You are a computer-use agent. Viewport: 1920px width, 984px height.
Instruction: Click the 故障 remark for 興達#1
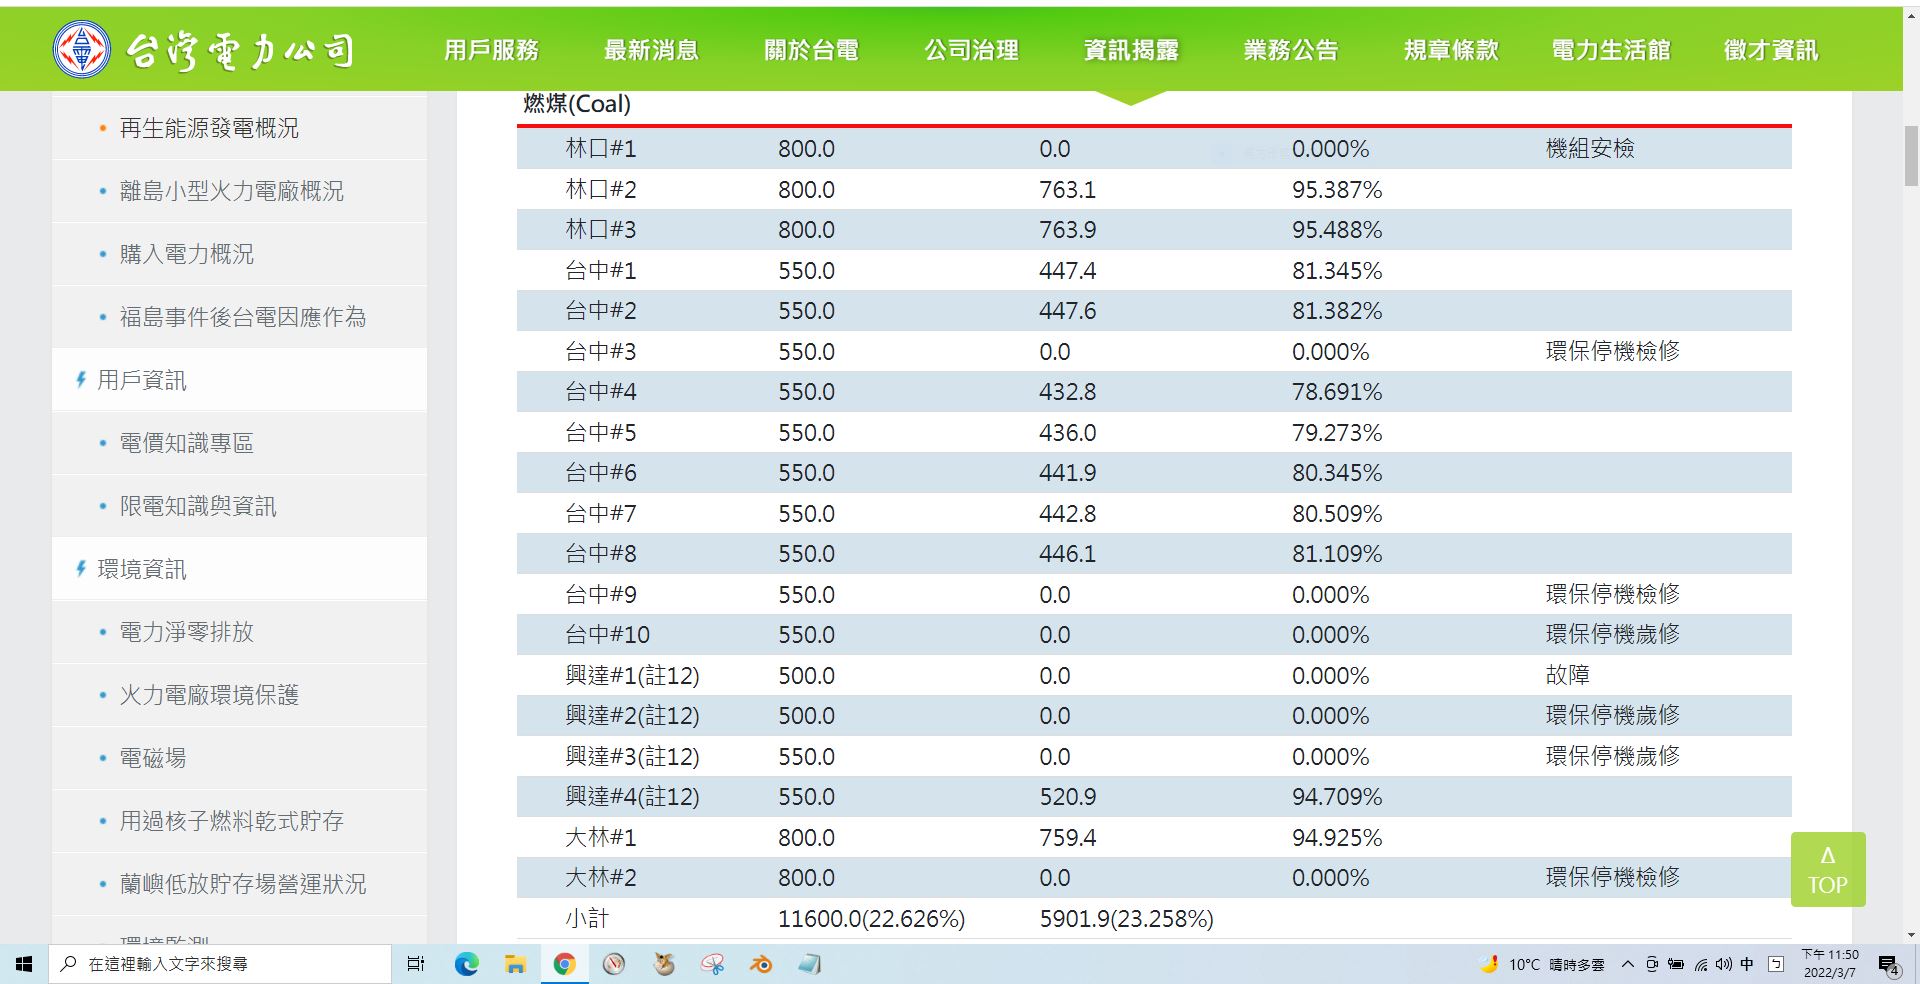point(1567,675)
